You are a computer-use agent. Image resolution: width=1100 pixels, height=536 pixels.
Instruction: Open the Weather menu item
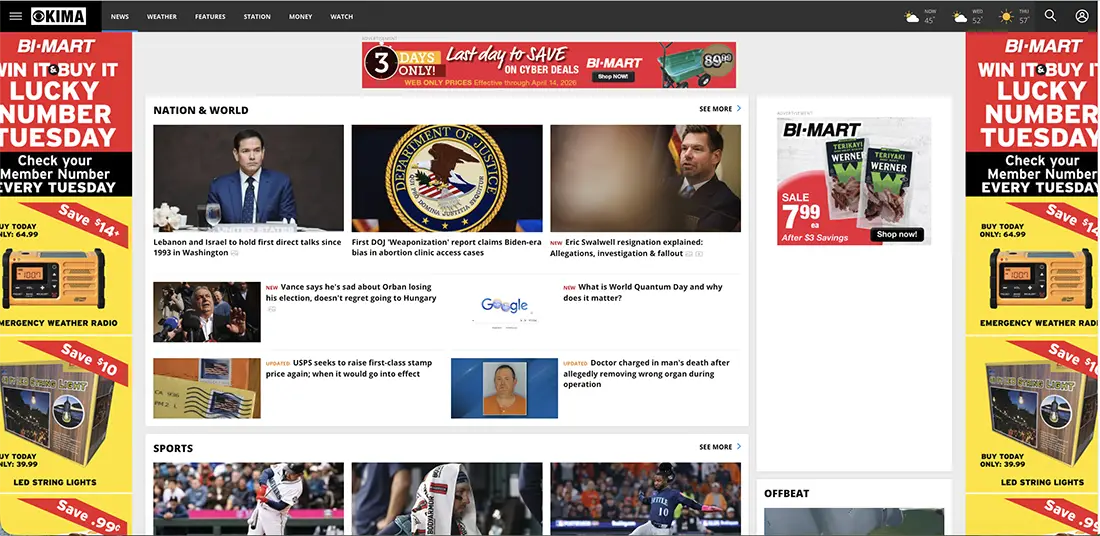pyautogui.click(x=161, y=17)
